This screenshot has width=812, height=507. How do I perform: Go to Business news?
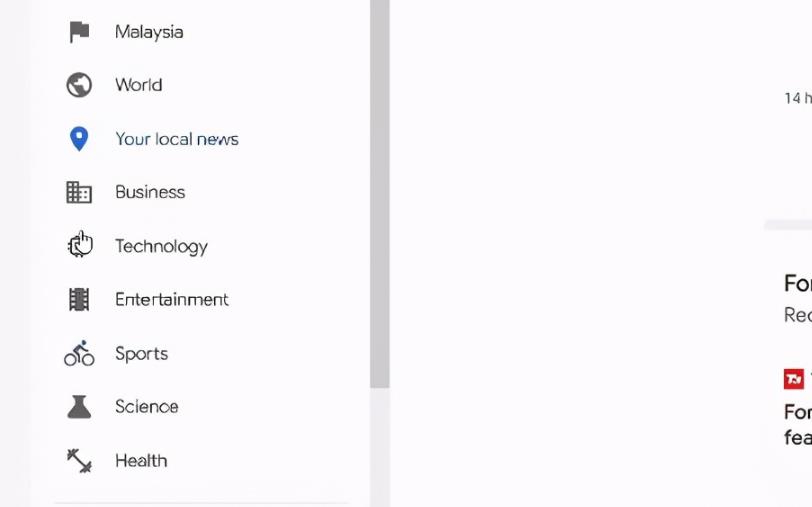(150, 192)
